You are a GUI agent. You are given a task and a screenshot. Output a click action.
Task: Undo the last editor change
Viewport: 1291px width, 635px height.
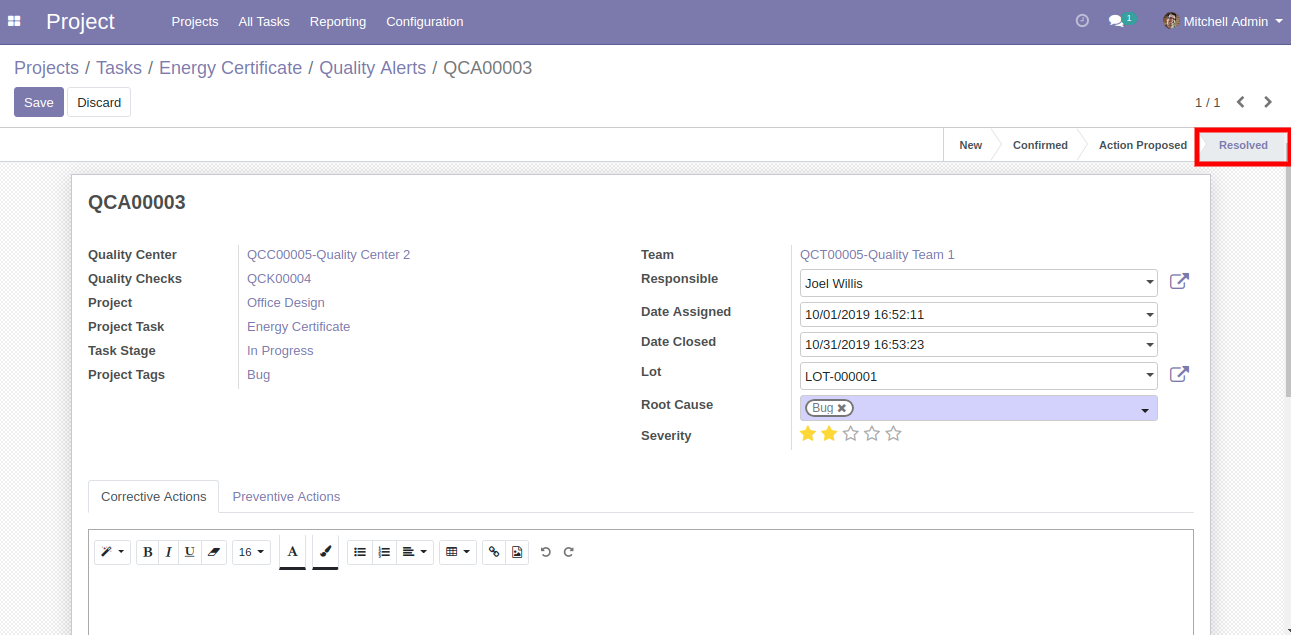click(546, 552)
